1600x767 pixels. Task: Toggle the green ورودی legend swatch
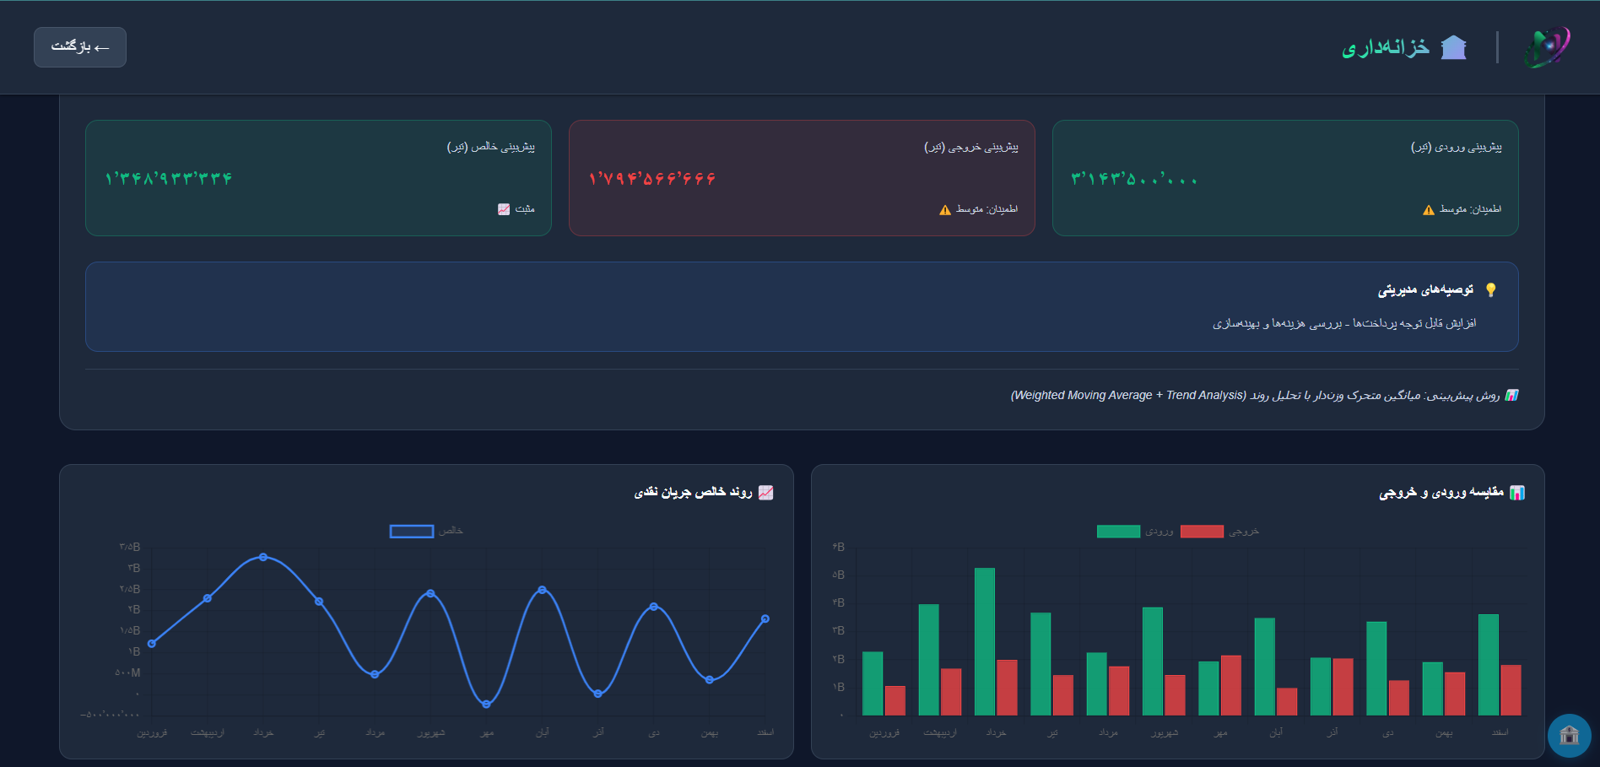pos(1118,531)
